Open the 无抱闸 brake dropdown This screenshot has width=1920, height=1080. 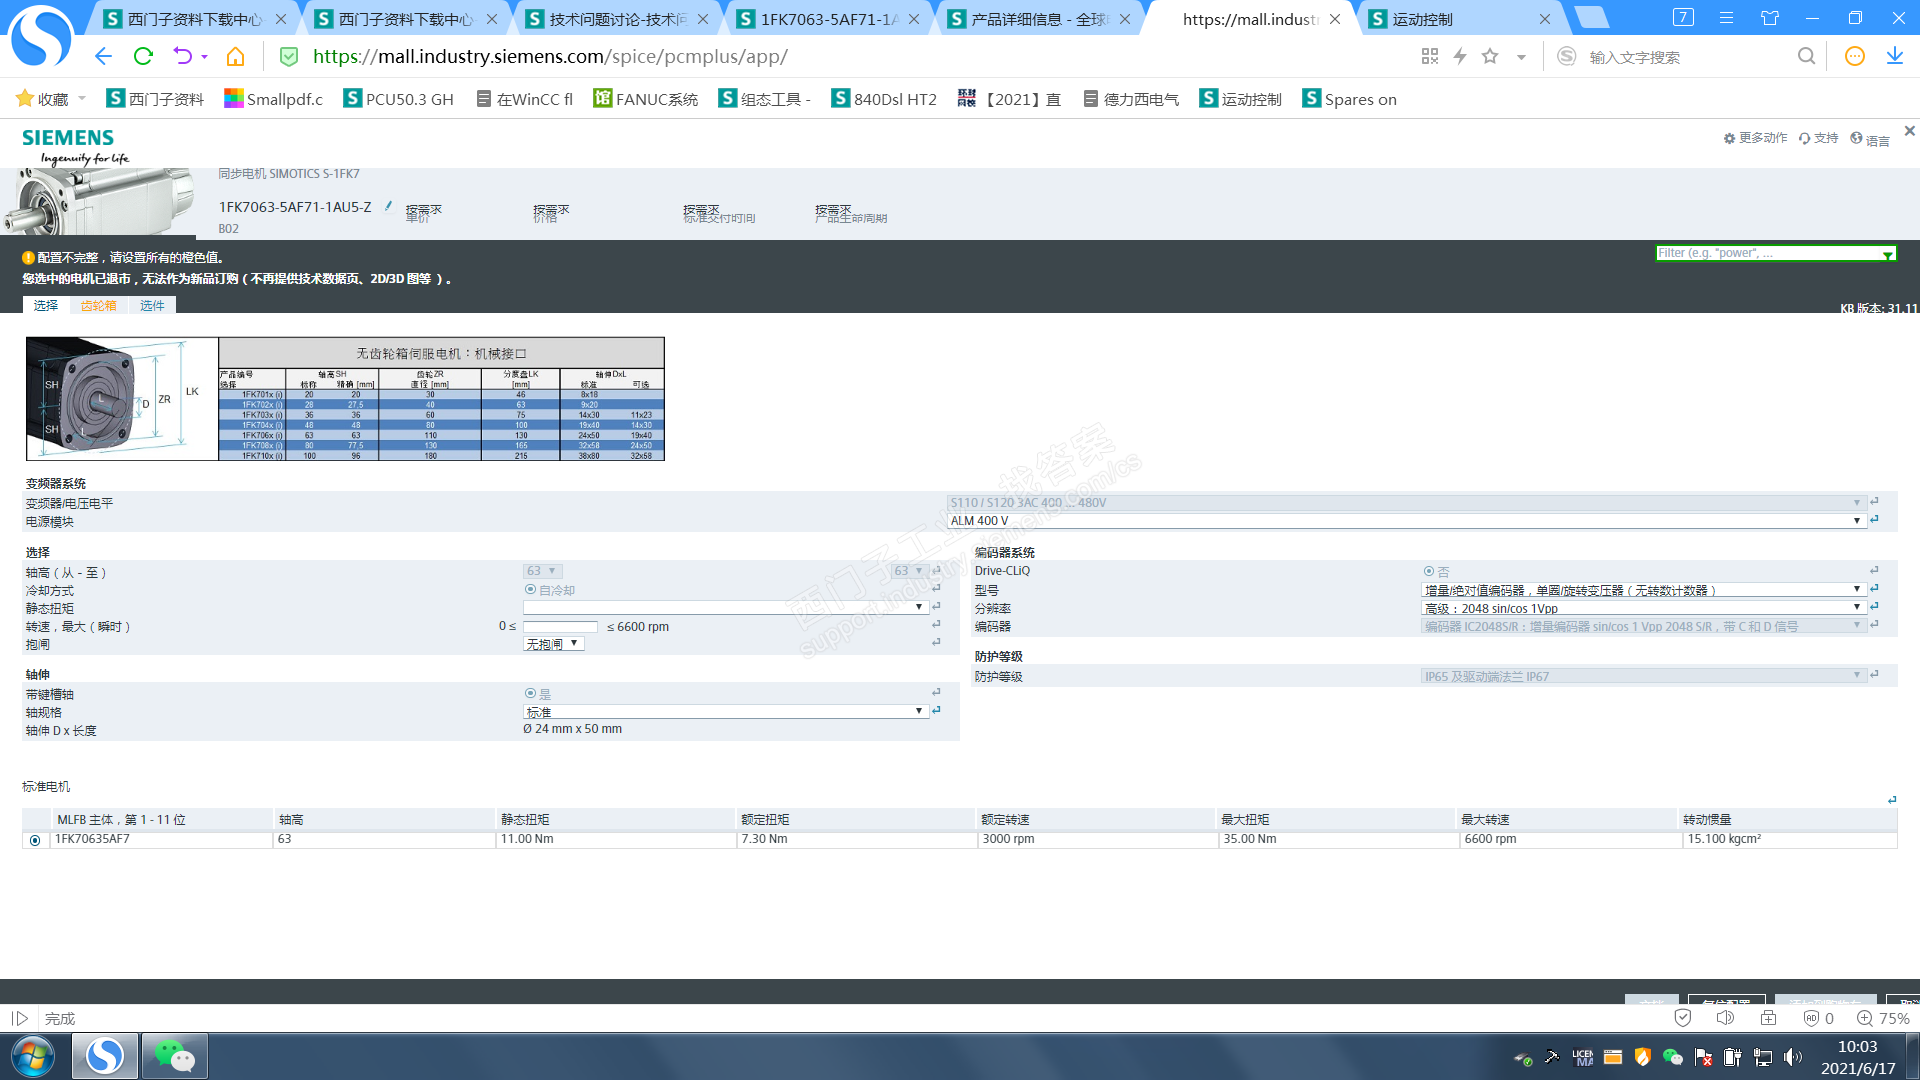pos(553,644)
